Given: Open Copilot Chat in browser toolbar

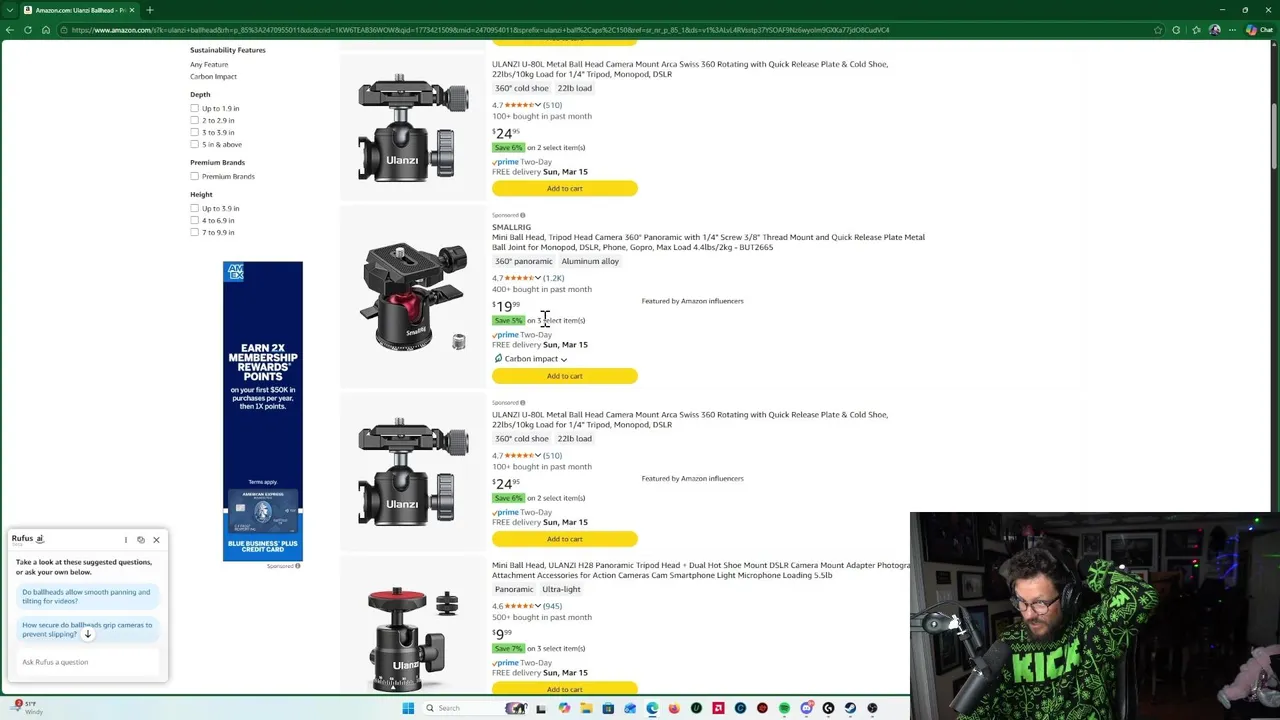Looking at the screenshot, I should click(1258, 30).
